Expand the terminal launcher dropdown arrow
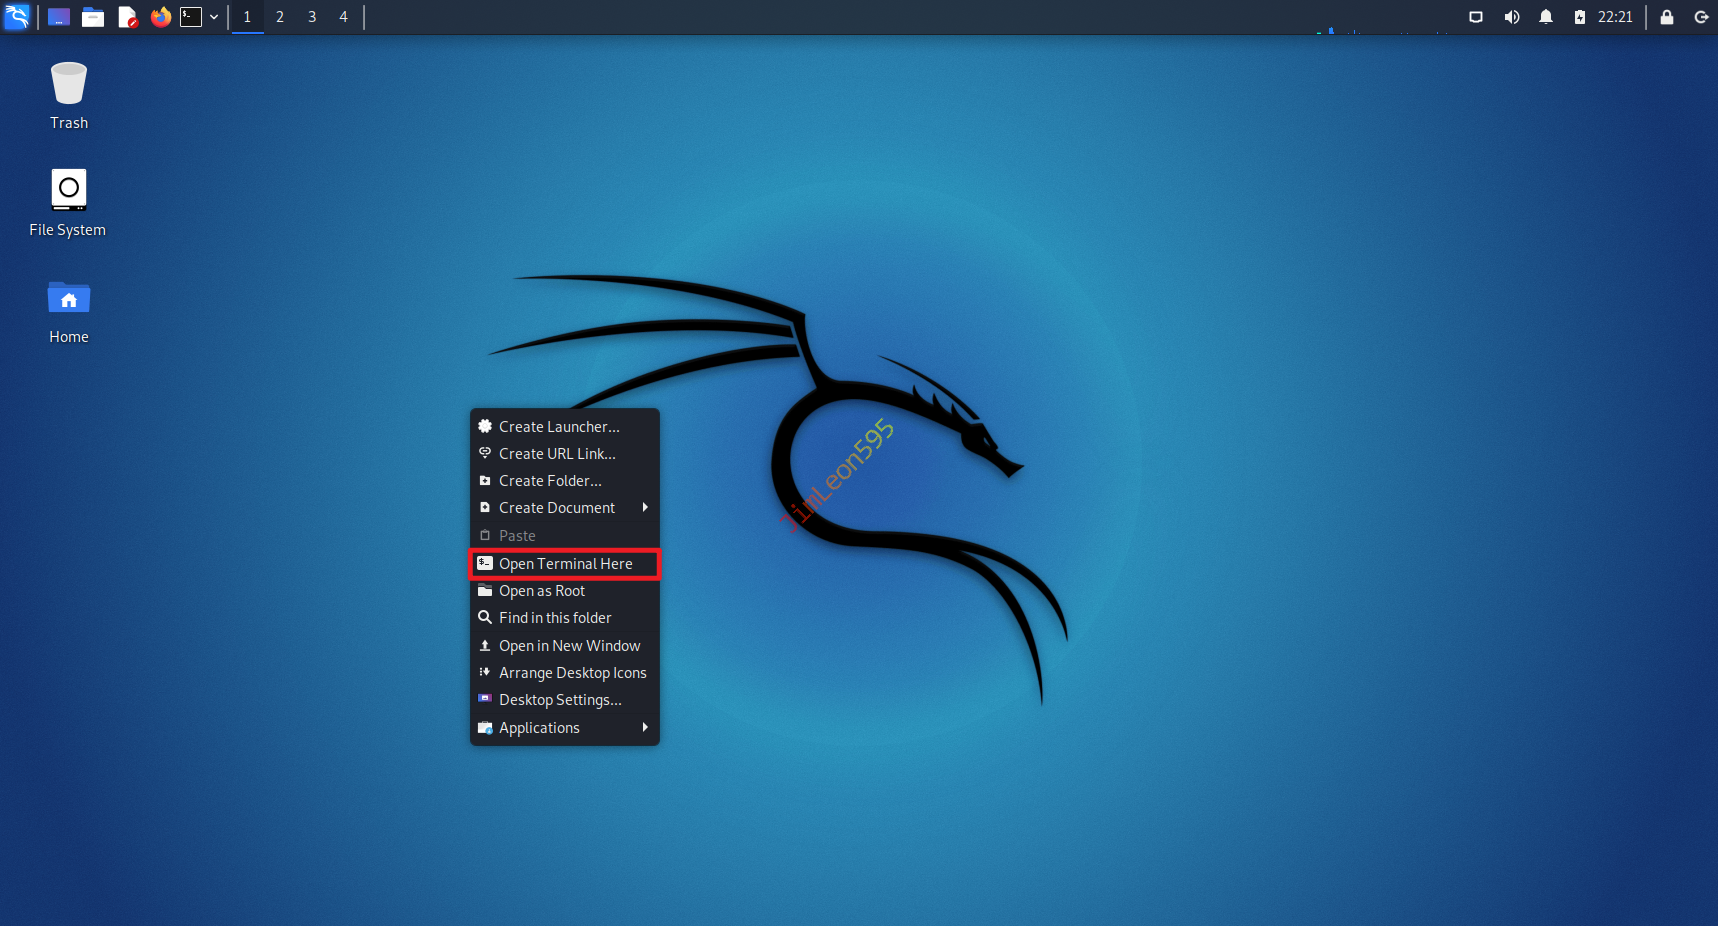Screen dimensions: 1718x926 coord(214,17)
